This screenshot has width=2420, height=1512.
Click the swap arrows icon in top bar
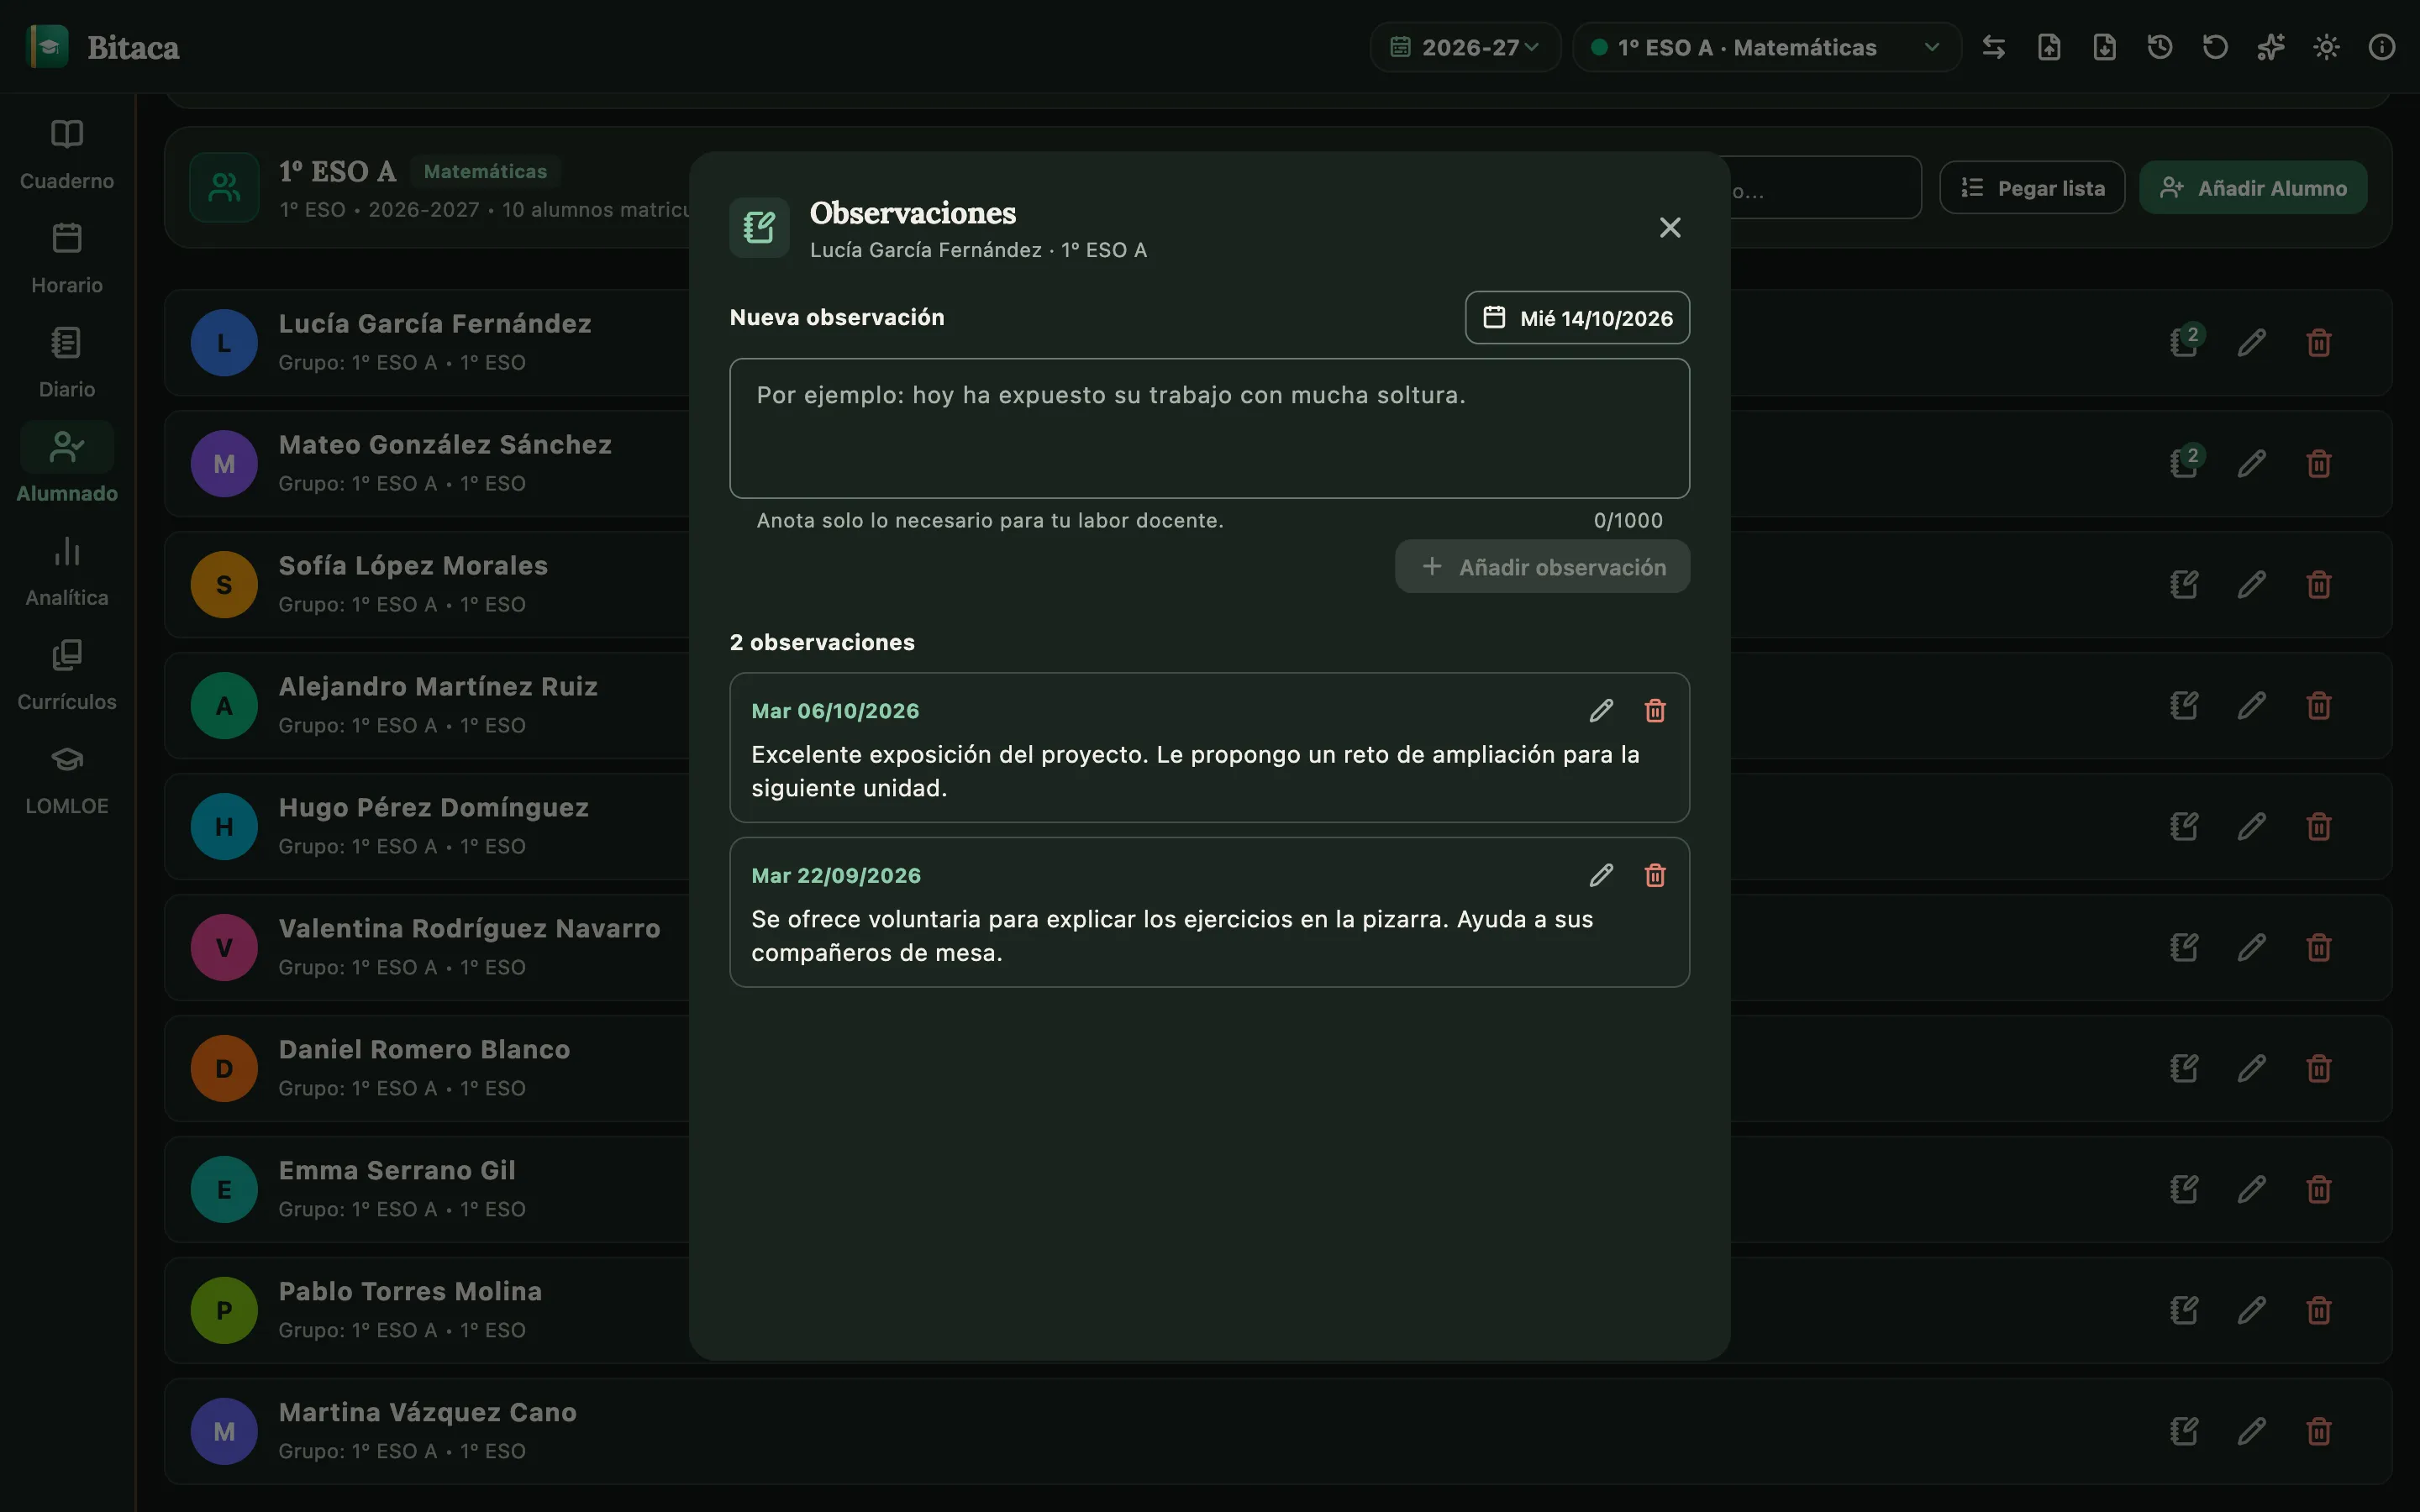pyautogui.click(x=1994, y=47)
